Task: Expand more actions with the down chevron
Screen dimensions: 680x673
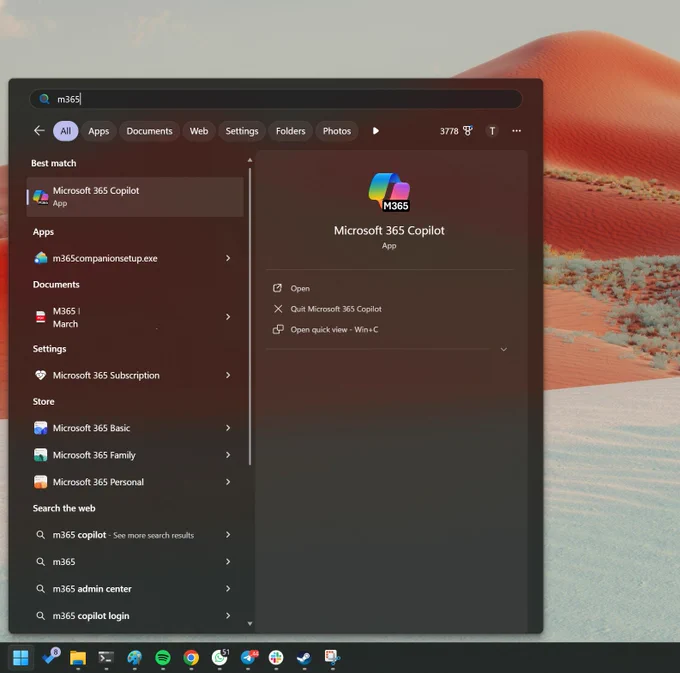Action: [x=503, y=349]
